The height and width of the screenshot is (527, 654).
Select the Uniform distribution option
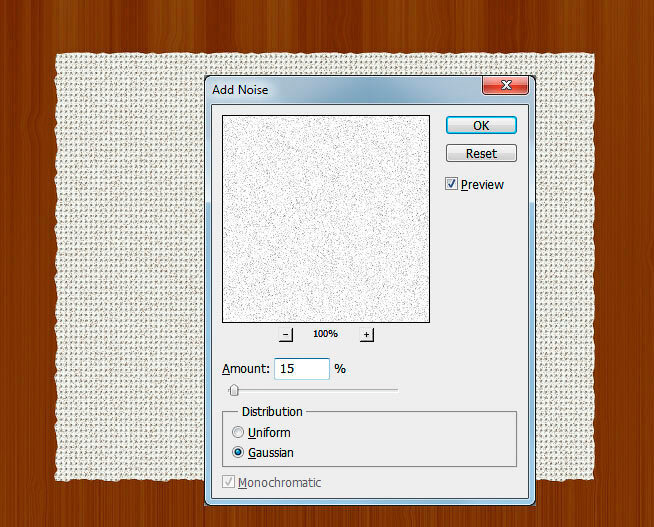238,432
